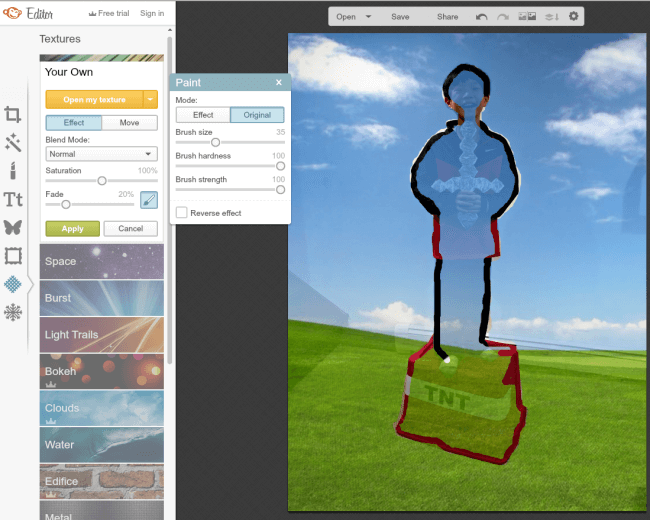Click the Sign in link

tap(152, 13)
